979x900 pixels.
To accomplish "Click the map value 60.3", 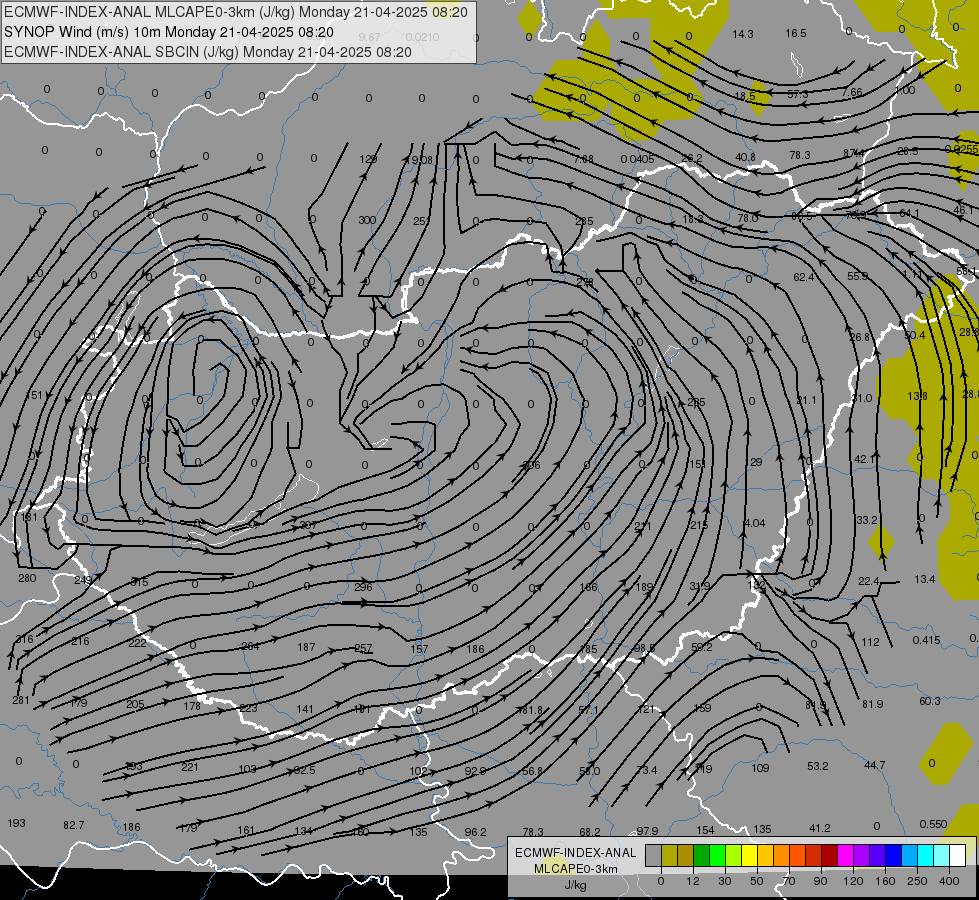I will point(930,701).
